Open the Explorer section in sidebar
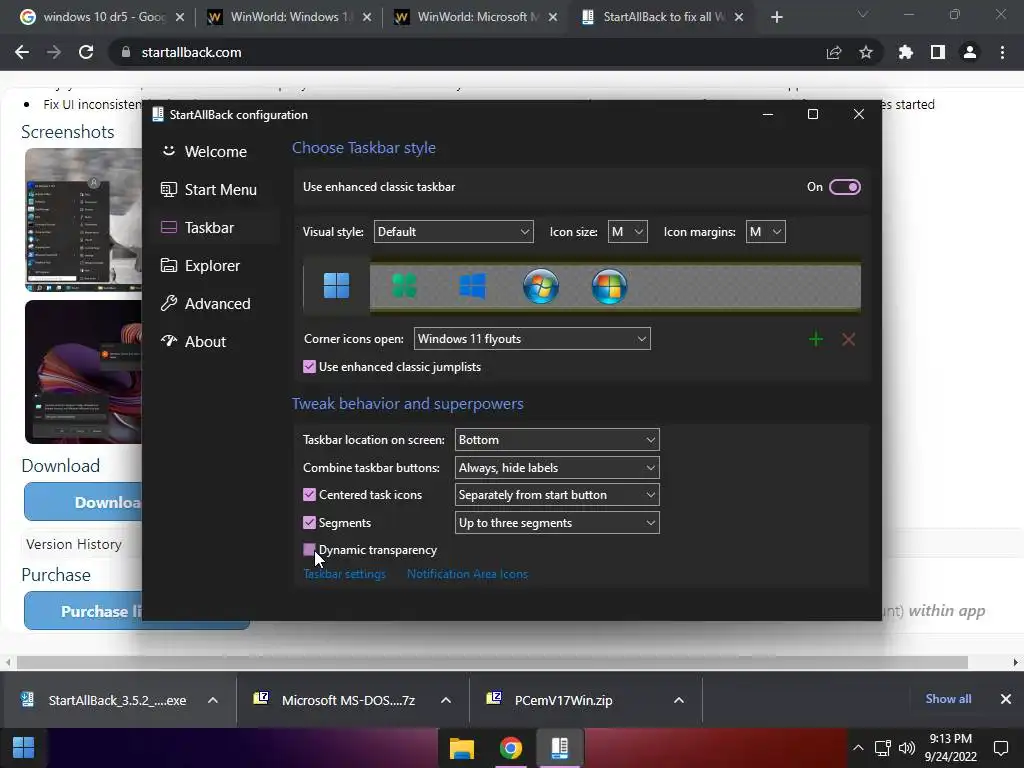 tap(215, 265)
